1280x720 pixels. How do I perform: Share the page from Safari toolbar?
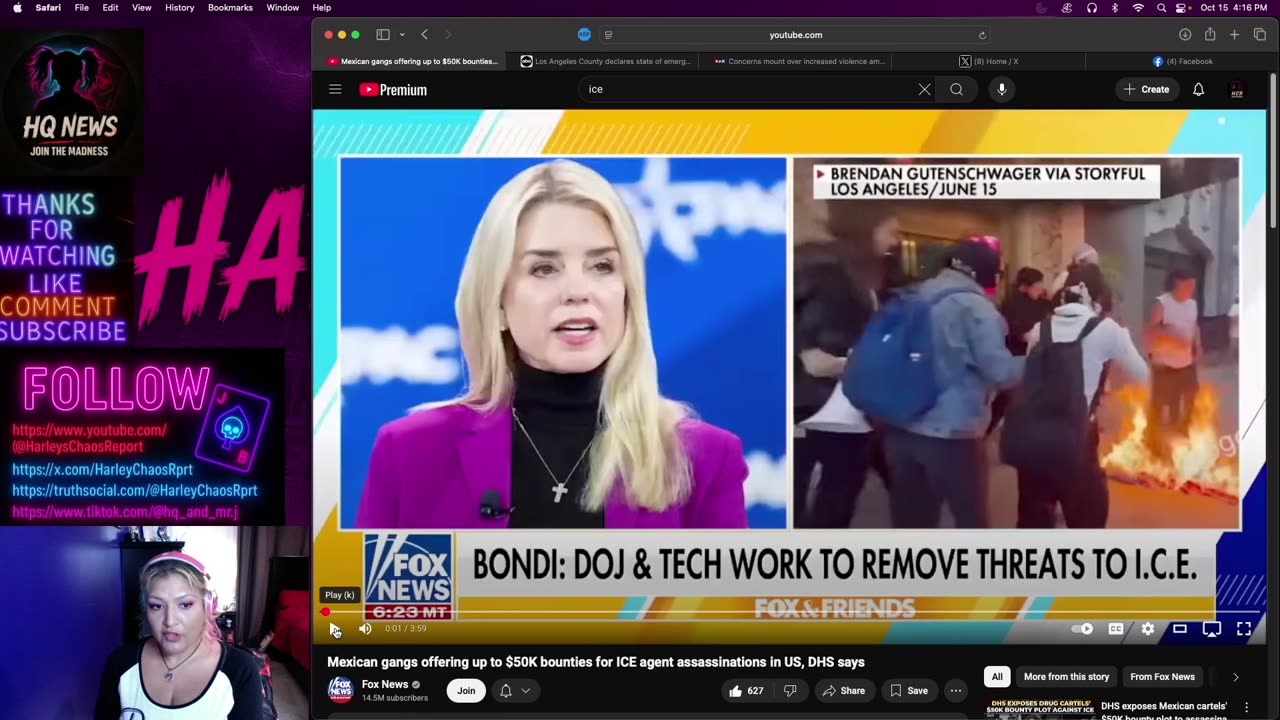coord(1210,34)
